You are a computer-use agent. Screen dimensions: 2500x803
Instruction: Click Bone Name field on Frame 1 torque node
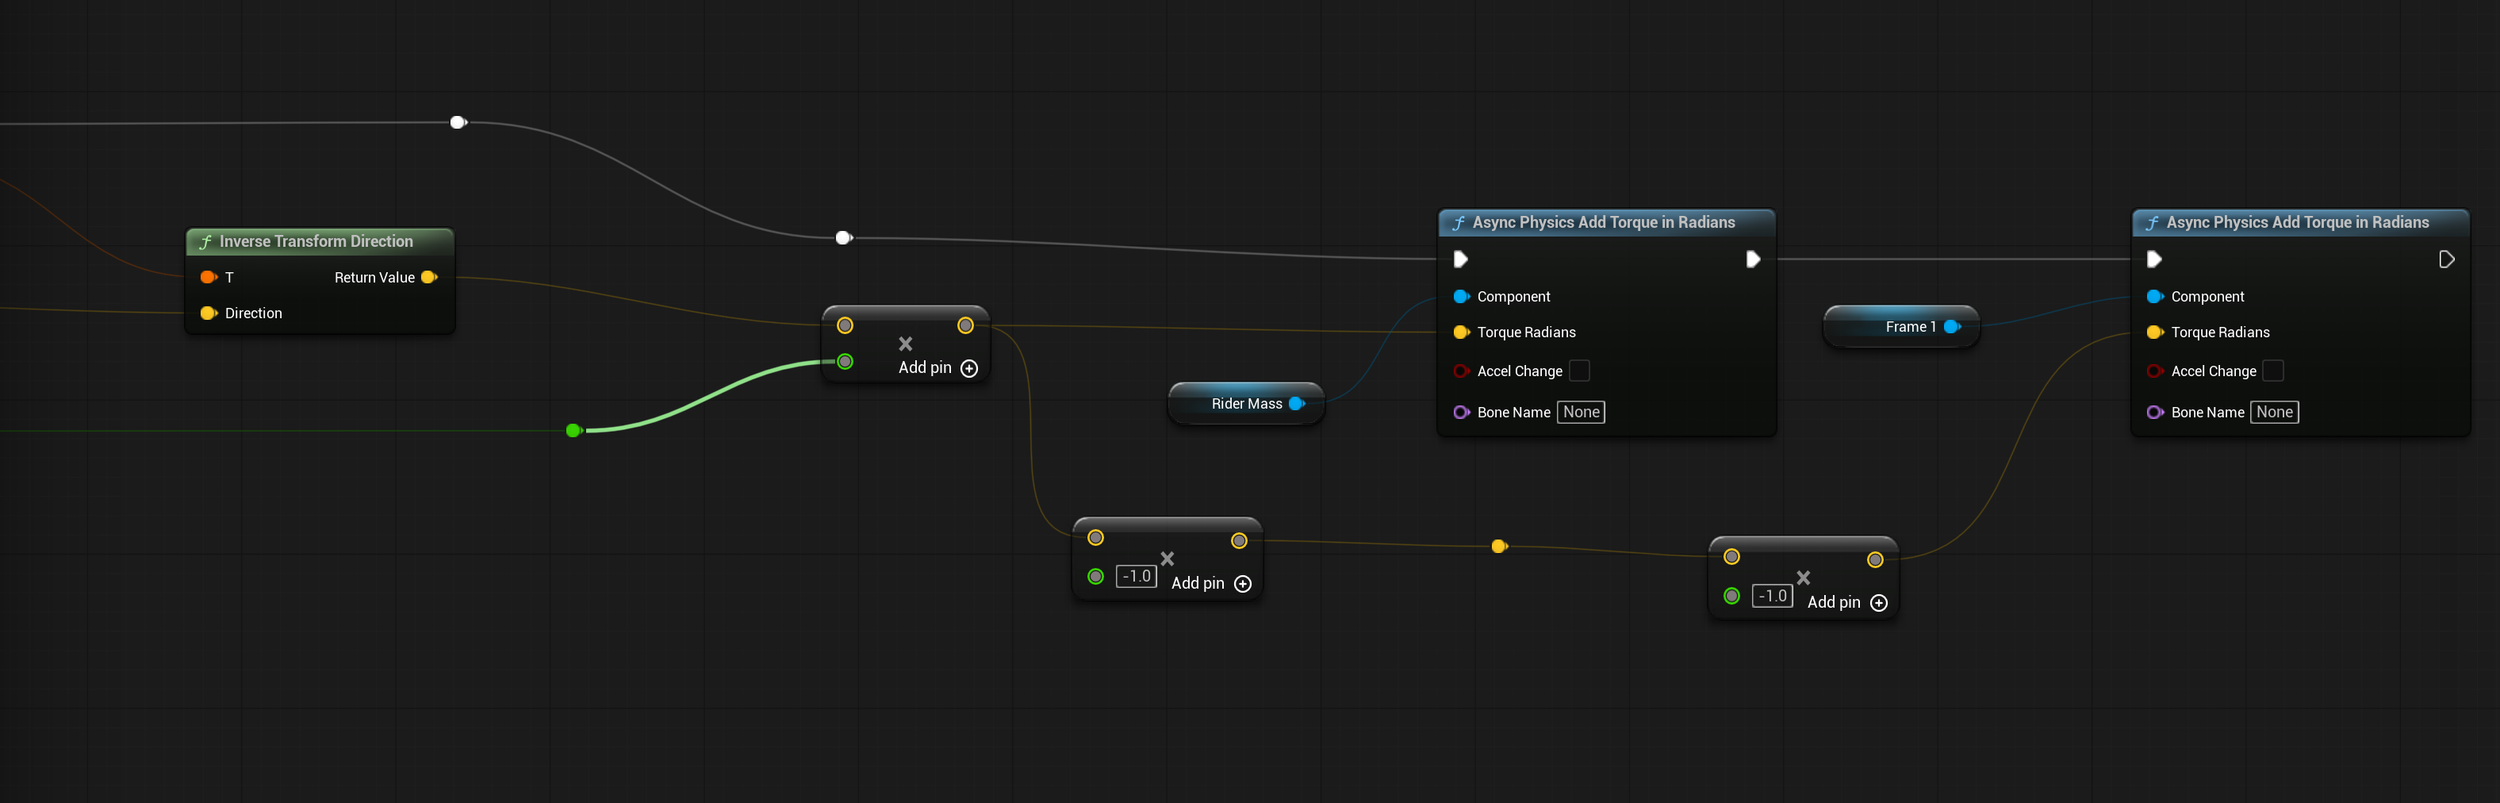pos(2274,412)
